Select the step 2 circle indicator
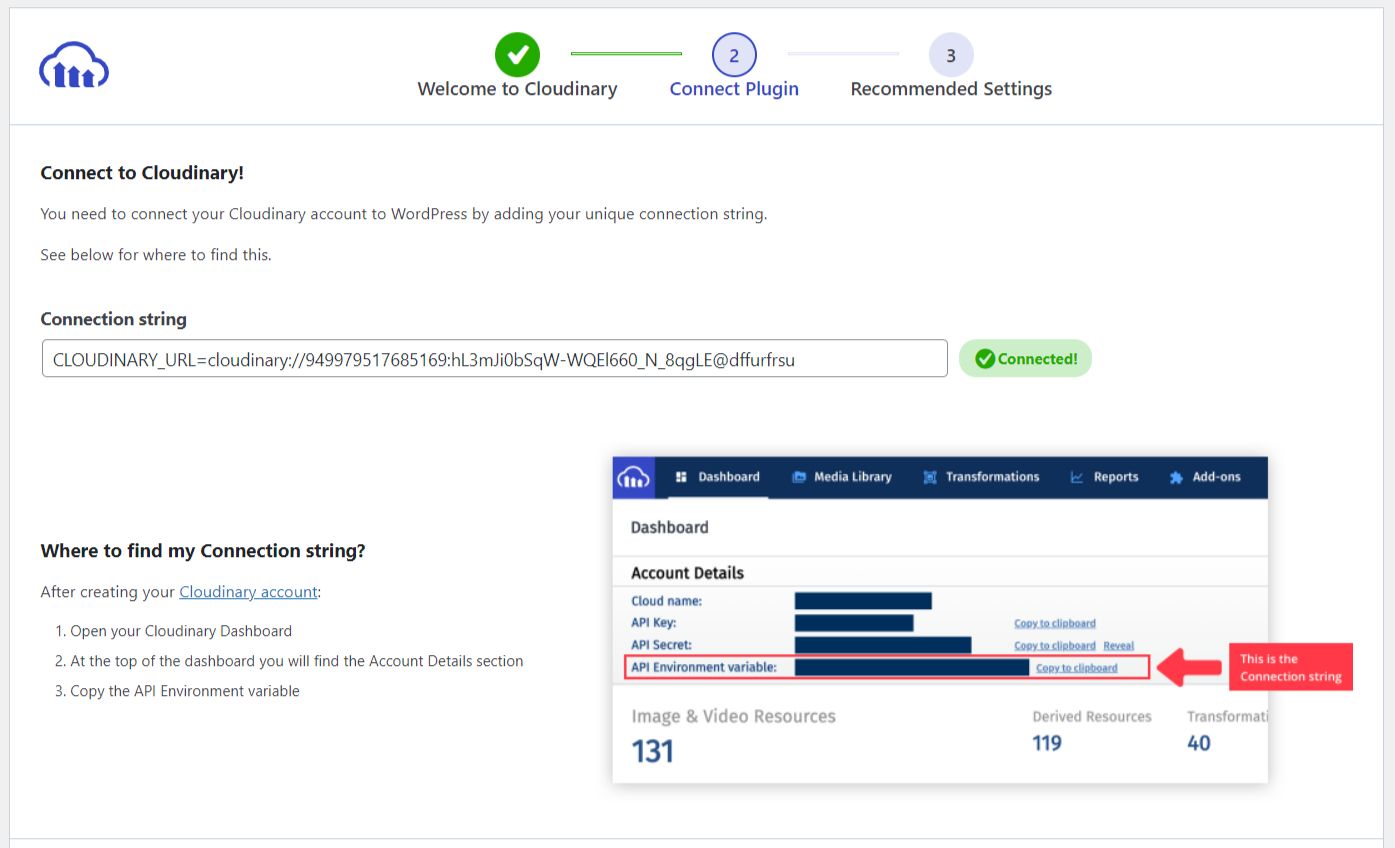Viewport: 1395px width, 848px height. point(734,55)
